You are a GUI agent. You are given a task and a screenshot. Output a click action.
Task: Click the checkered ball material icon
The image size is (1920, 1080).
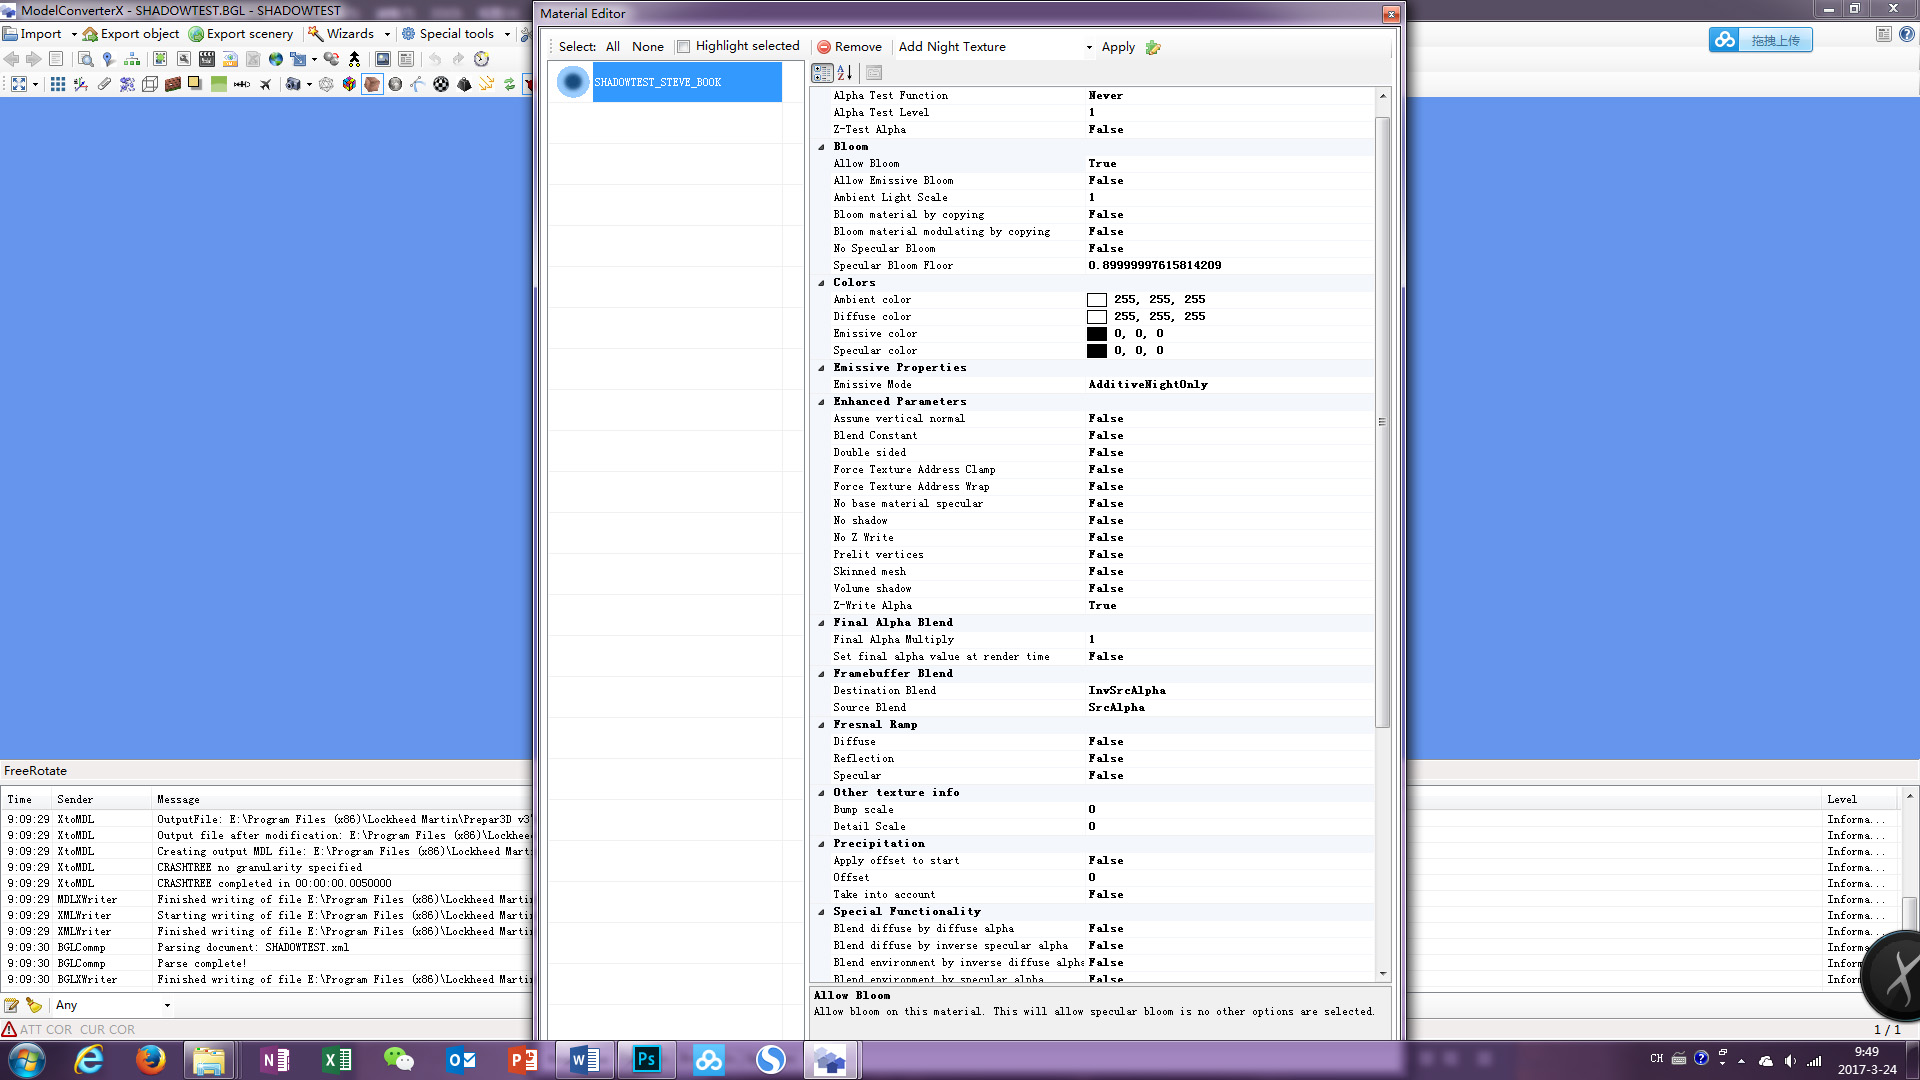coord(441,85)
